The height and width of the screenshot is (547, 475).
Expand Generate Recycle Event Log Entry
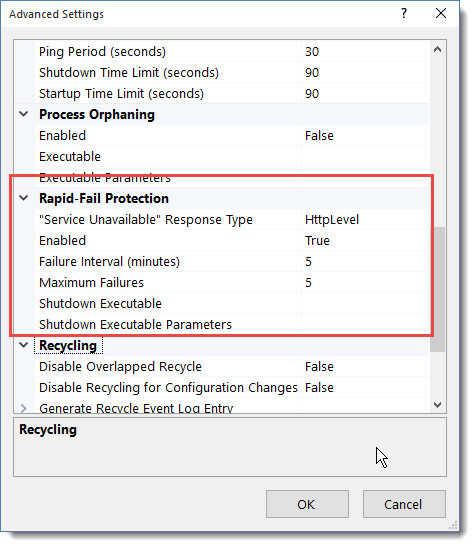click(x=24, y=408)
